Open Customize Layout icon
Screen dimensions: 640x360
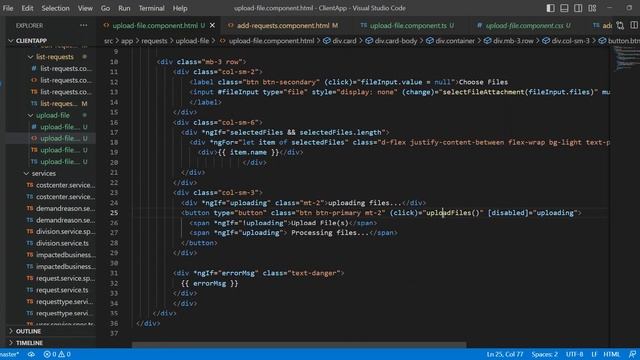(592, 8)
